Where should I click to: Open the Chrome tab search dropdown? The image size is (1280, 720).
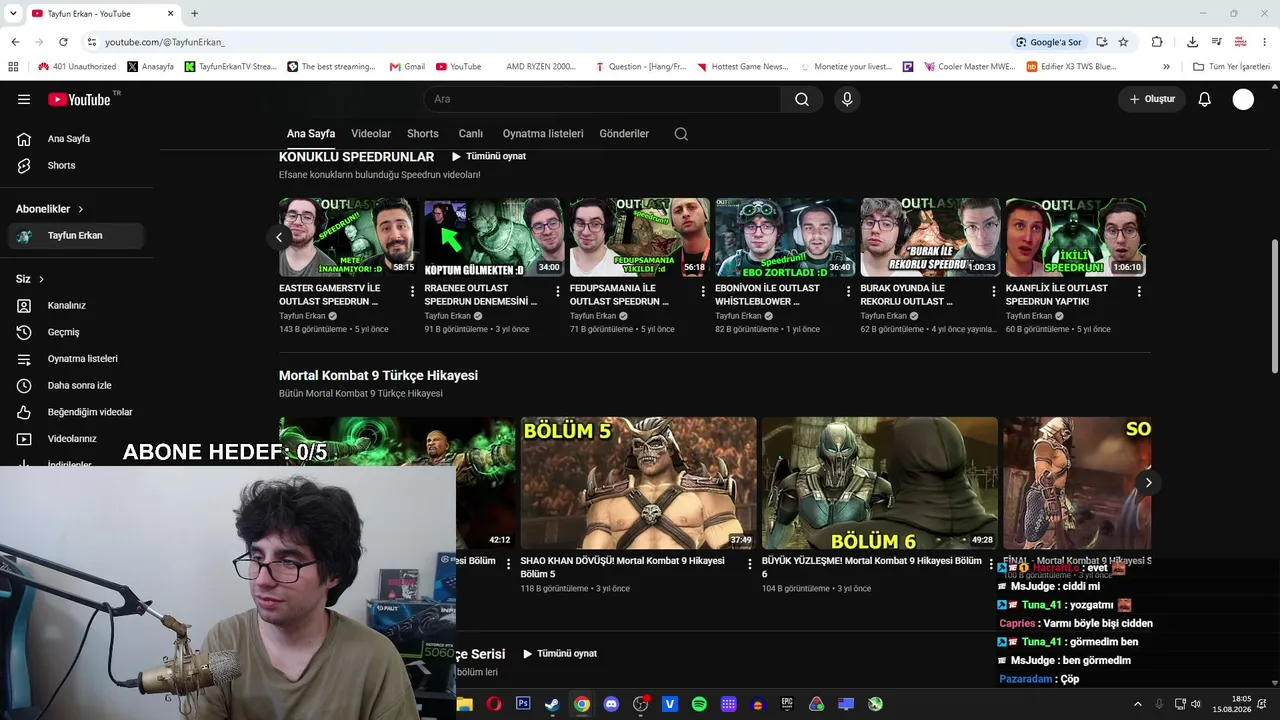pyautogui.click(x=12, y=13)
